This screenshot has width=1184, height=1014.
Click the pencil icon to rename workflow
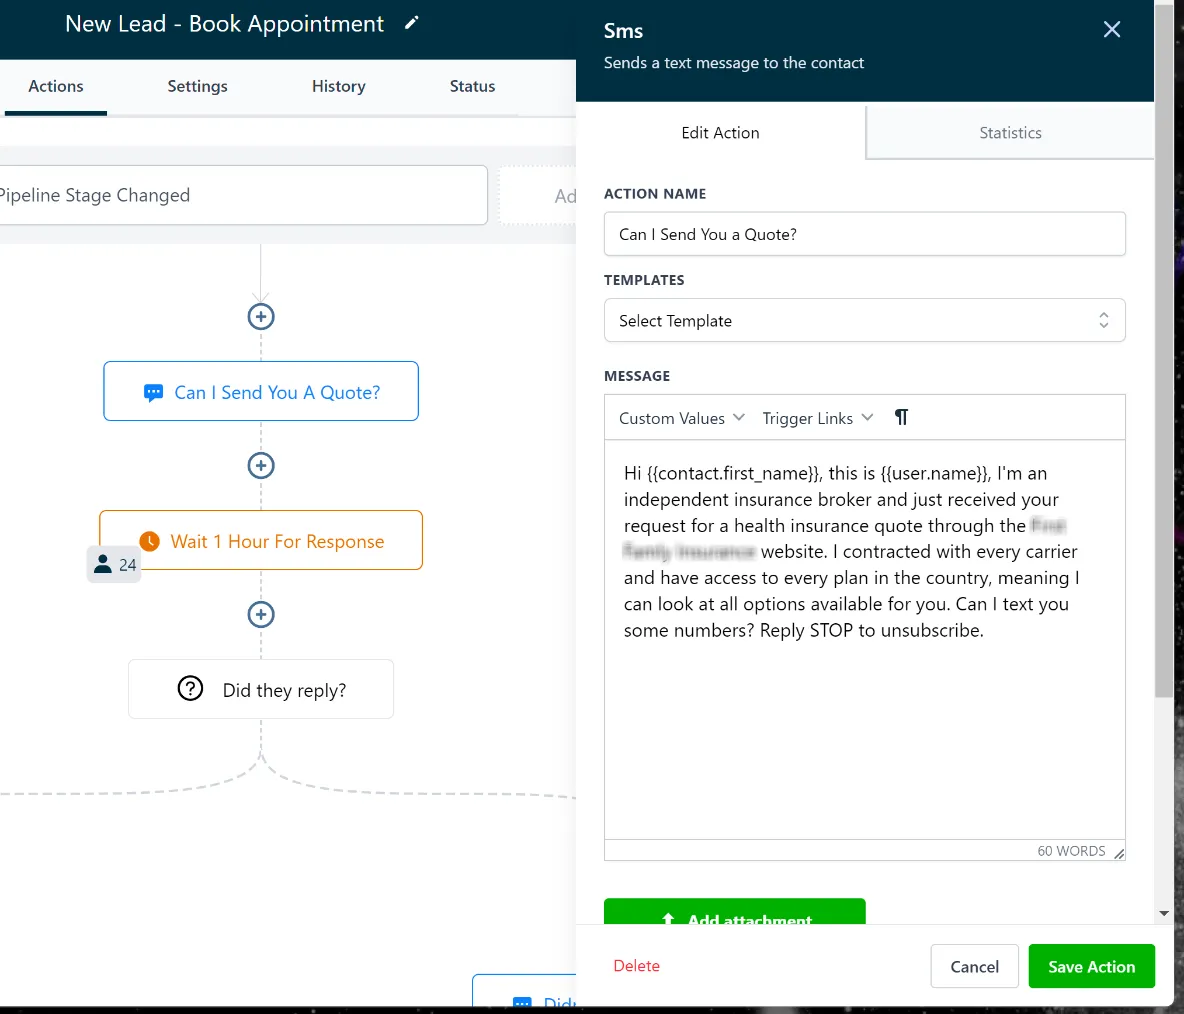[412, 23]
